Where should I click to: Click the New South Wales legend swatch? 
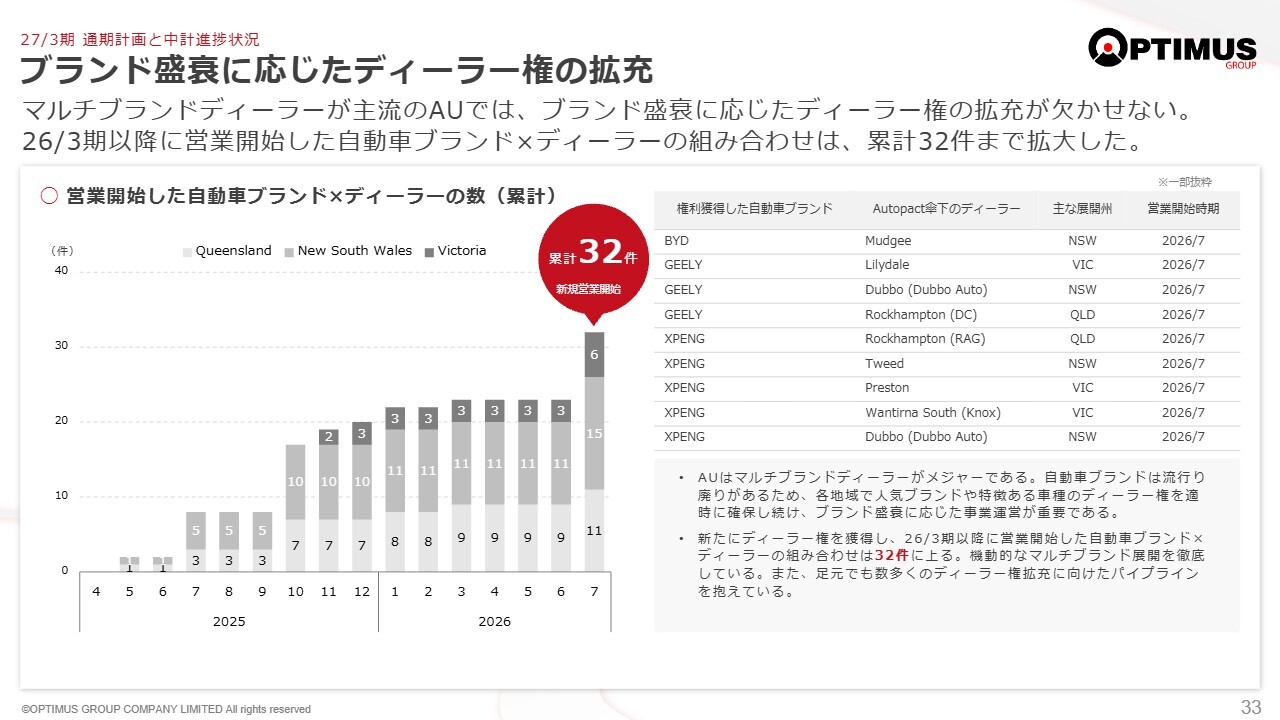coord(289,252)
